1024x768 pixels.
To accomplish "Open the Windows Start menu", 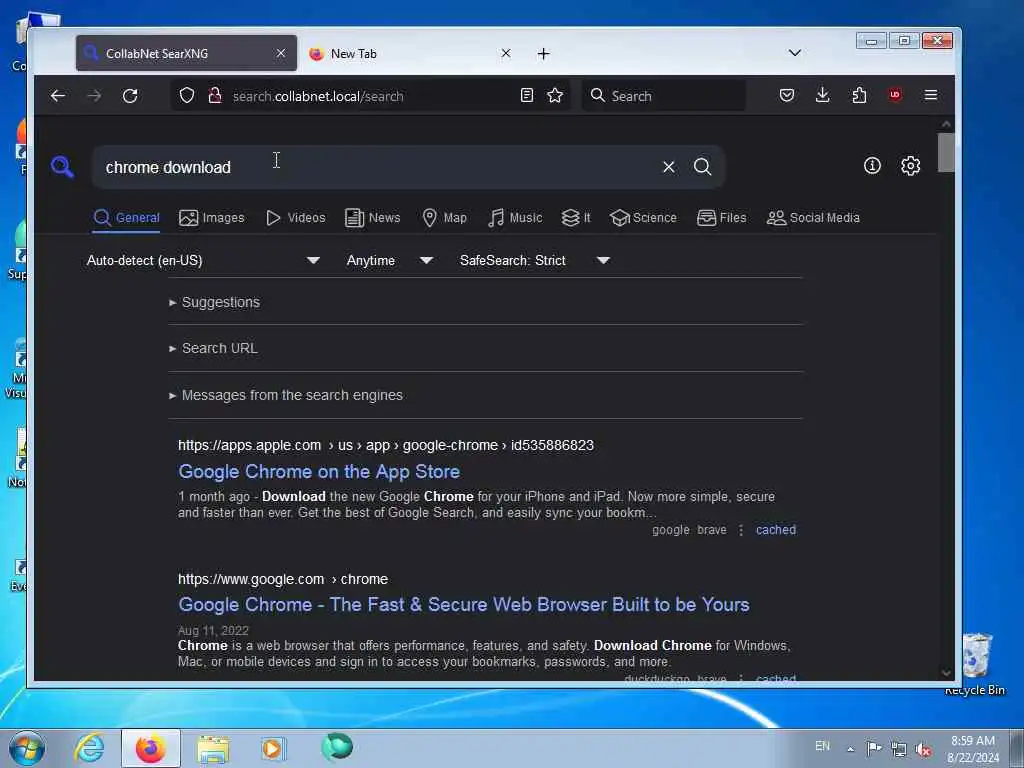I will coord(27,748).
